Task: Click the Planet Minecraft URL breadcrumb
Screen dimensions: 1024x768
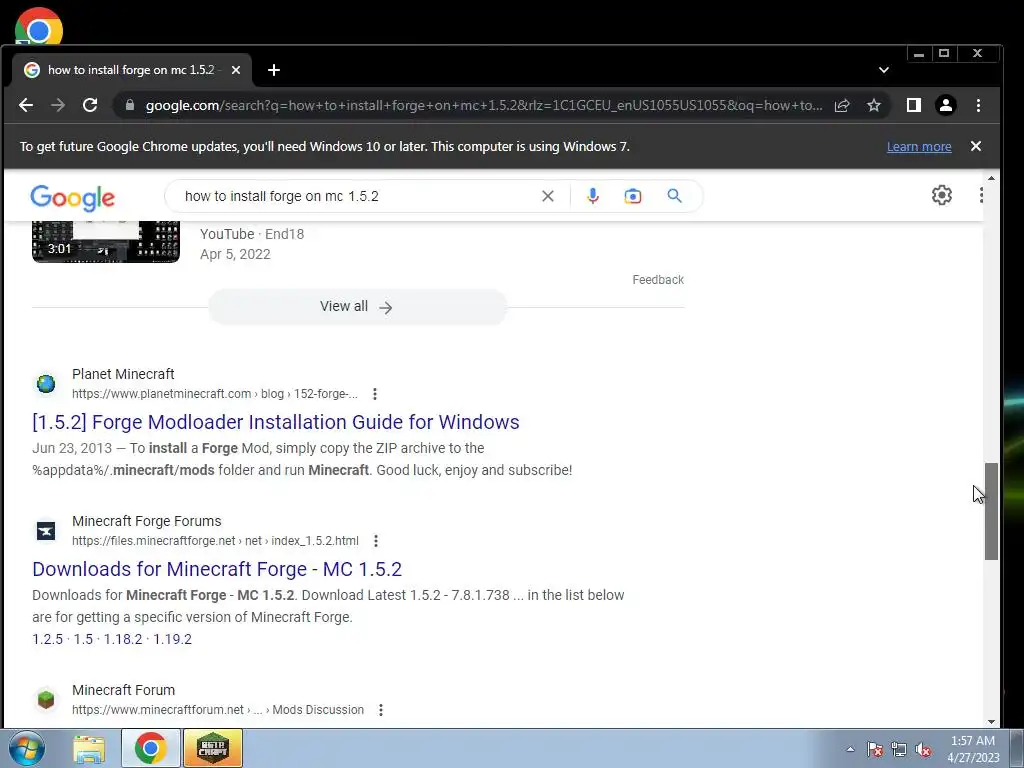Action: (x=215, y=394)
